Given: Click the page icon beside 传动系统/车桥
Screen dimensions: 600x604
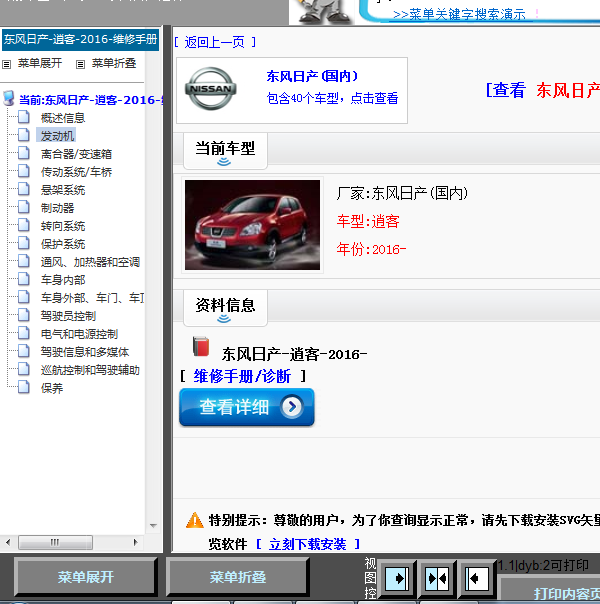Looking at the screenshot, I should (x=23, y=171).
